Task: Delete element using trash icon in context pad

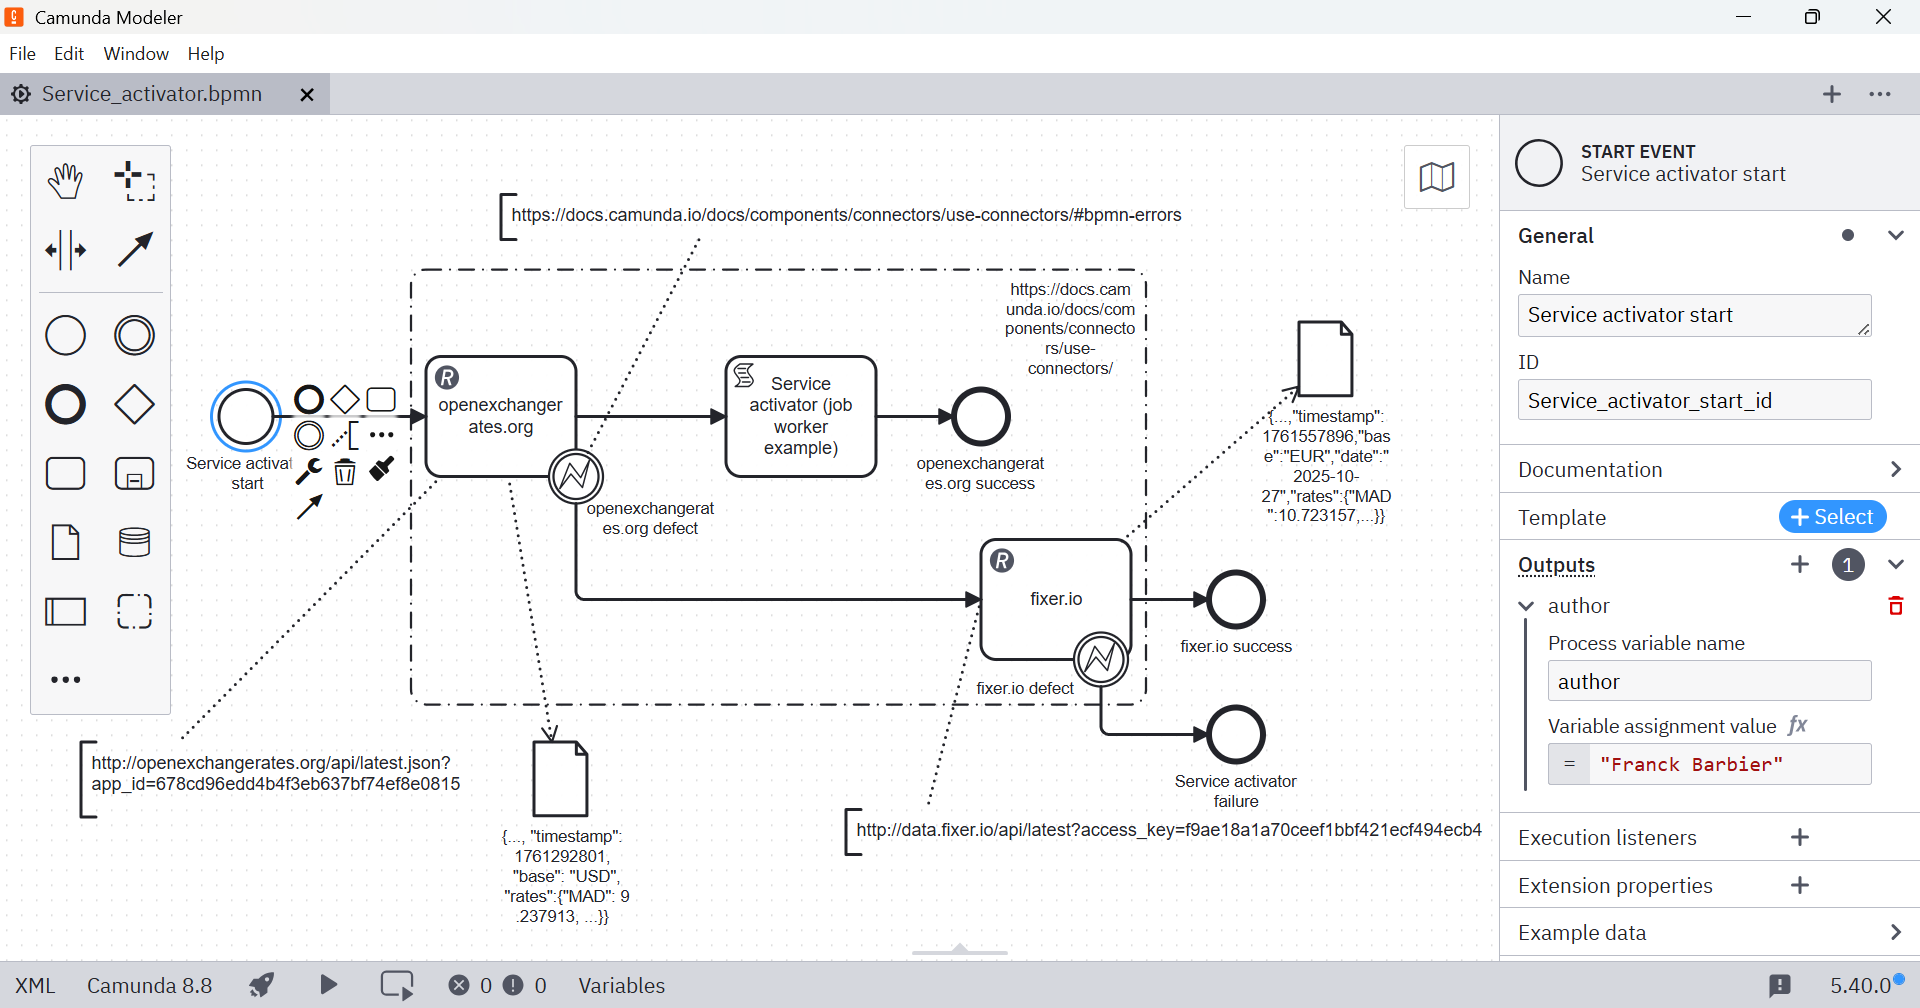Action: click(x=345, y=471)
